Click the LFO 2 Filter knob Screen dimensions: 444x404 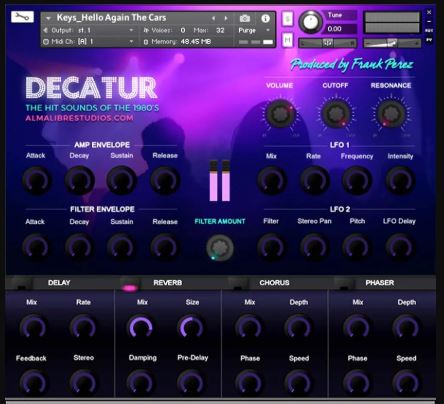(x=272, y=247)
